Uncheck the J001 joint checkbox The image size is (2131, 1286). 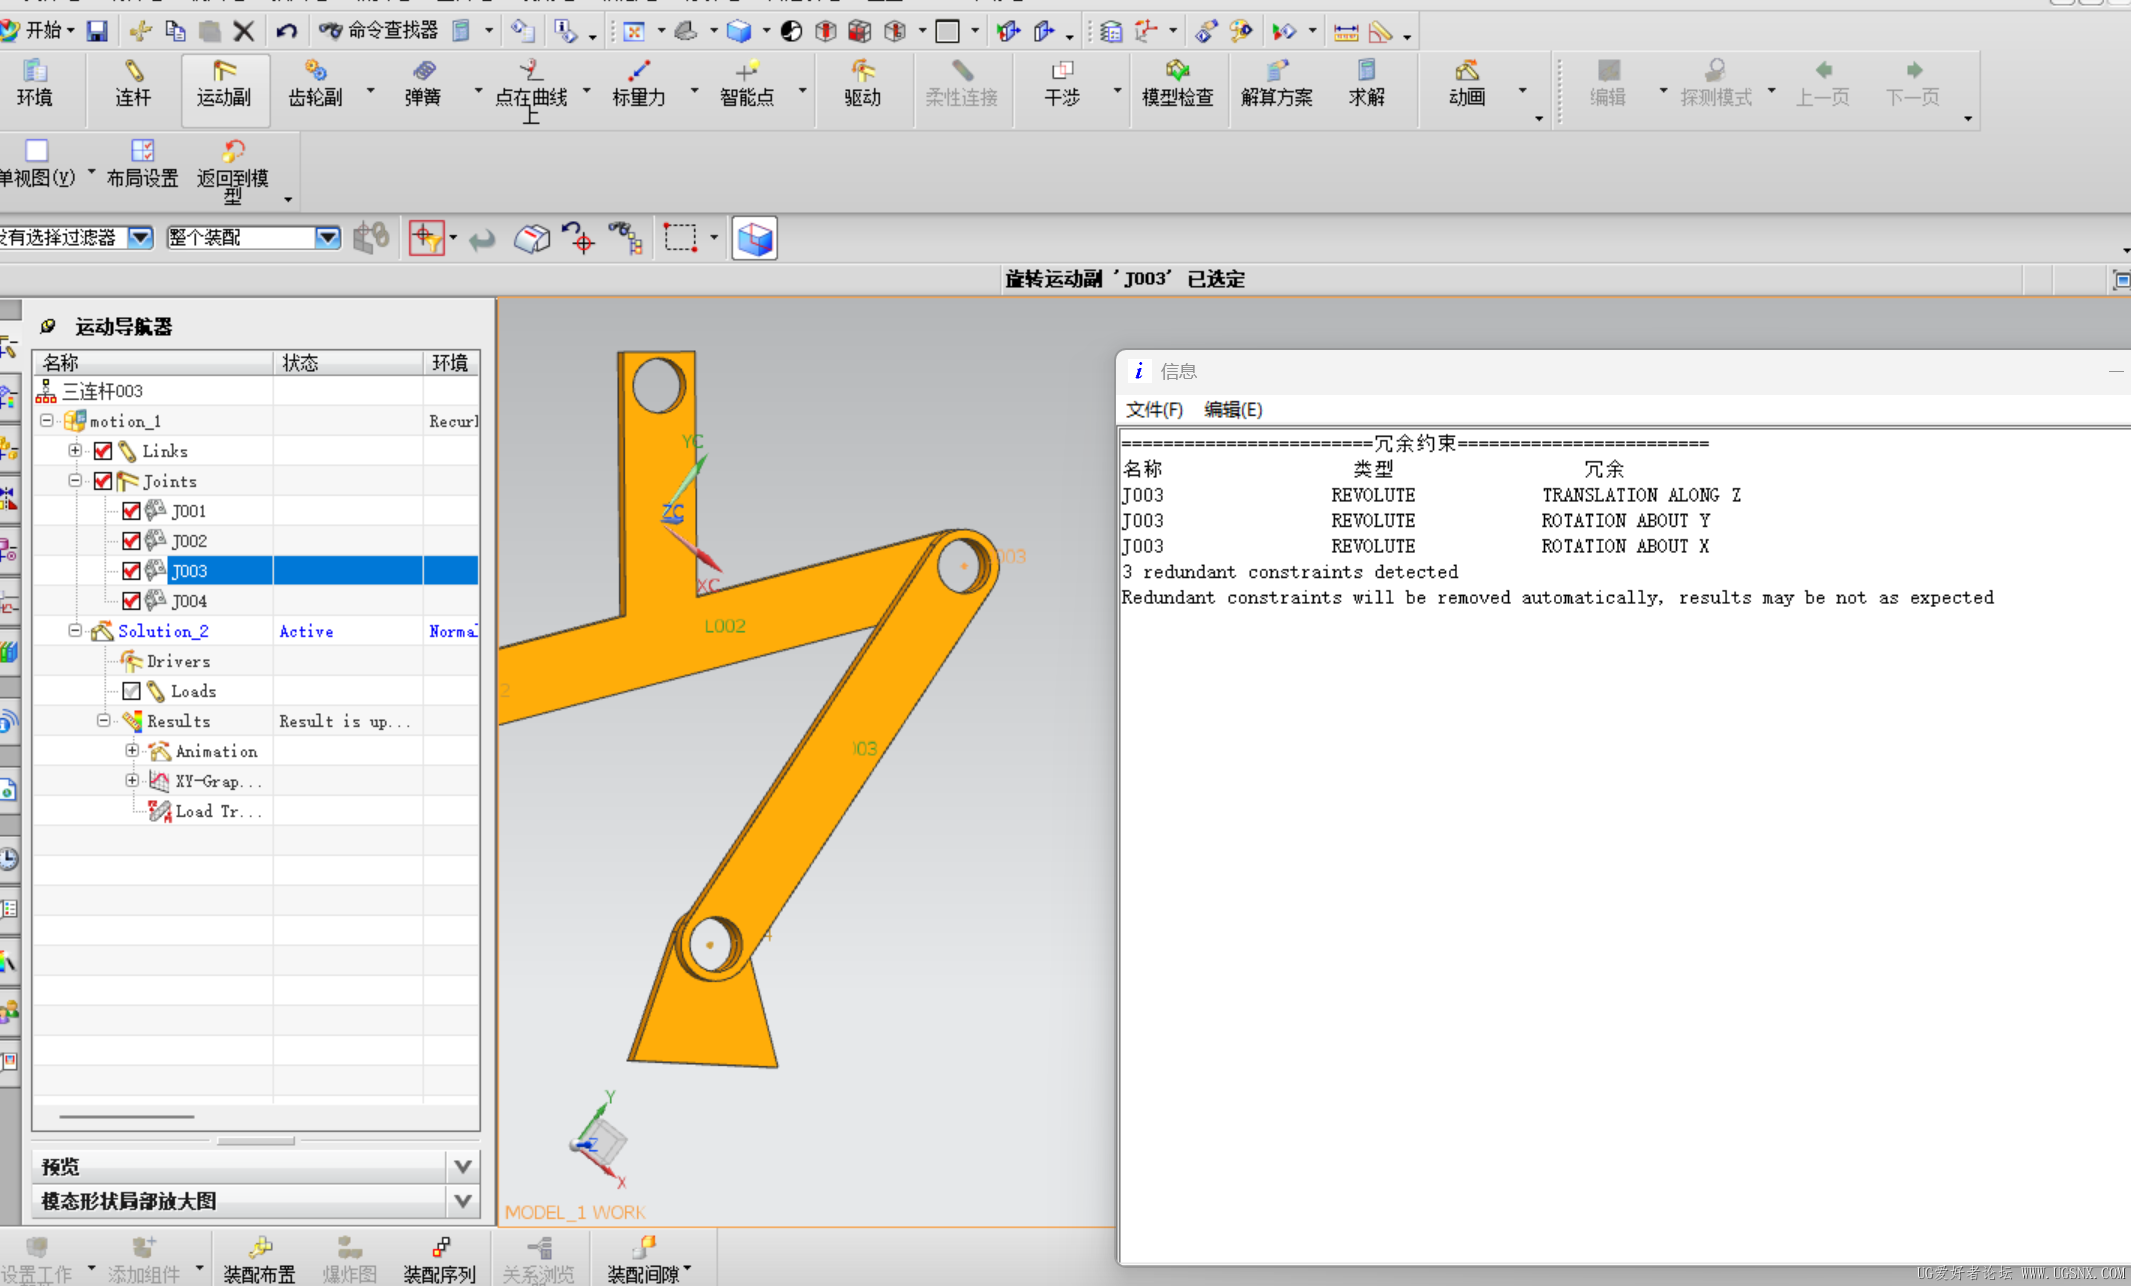(x=131, y=511)
